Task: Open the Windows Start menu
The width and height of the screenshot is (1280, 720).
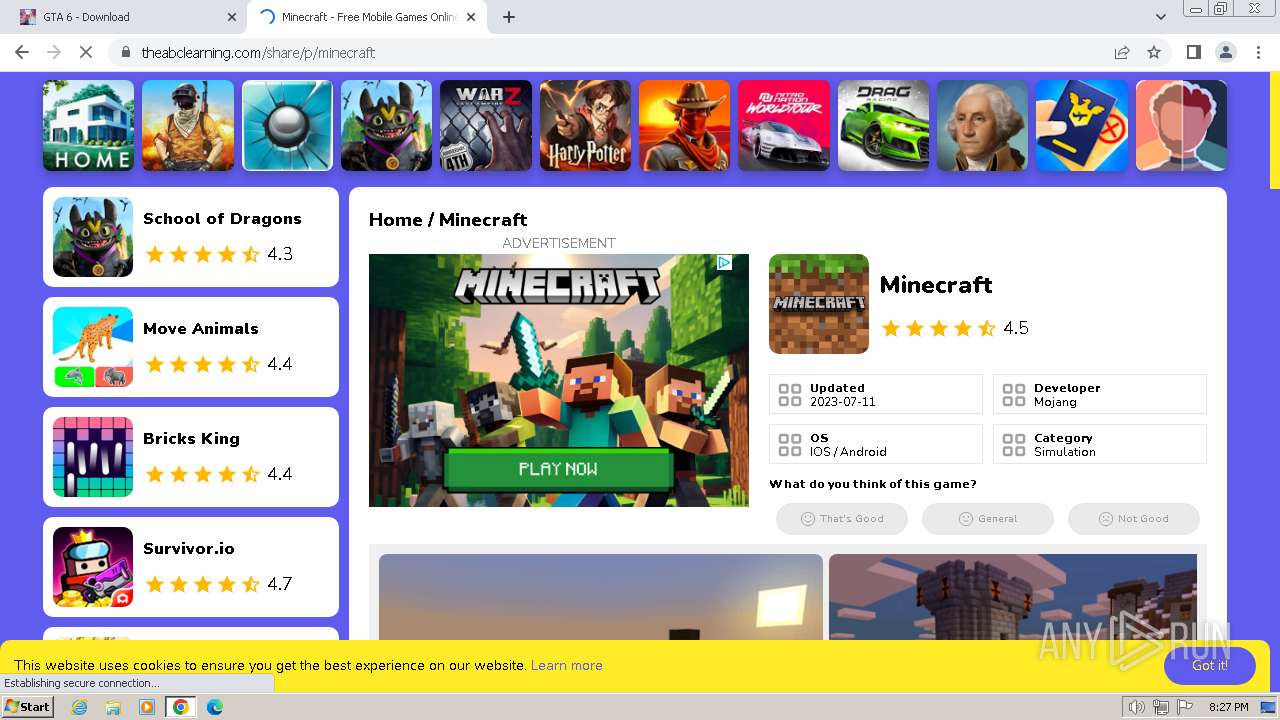Action: pyautogui.click(x=28, y=707)
